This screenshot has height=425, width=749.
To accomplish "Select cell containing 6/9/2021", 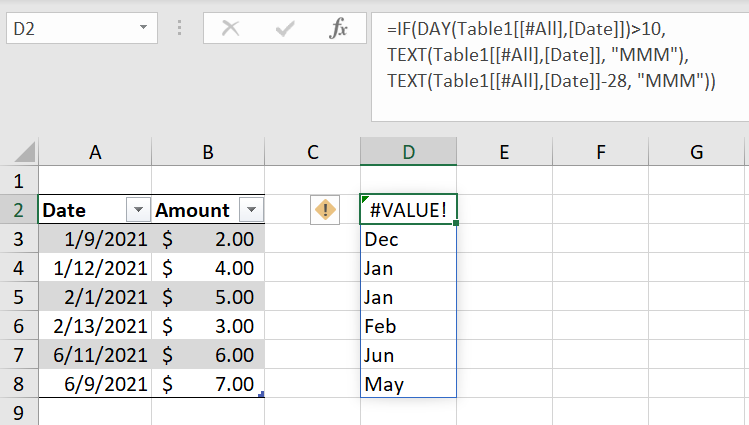I will coord(95,384).
